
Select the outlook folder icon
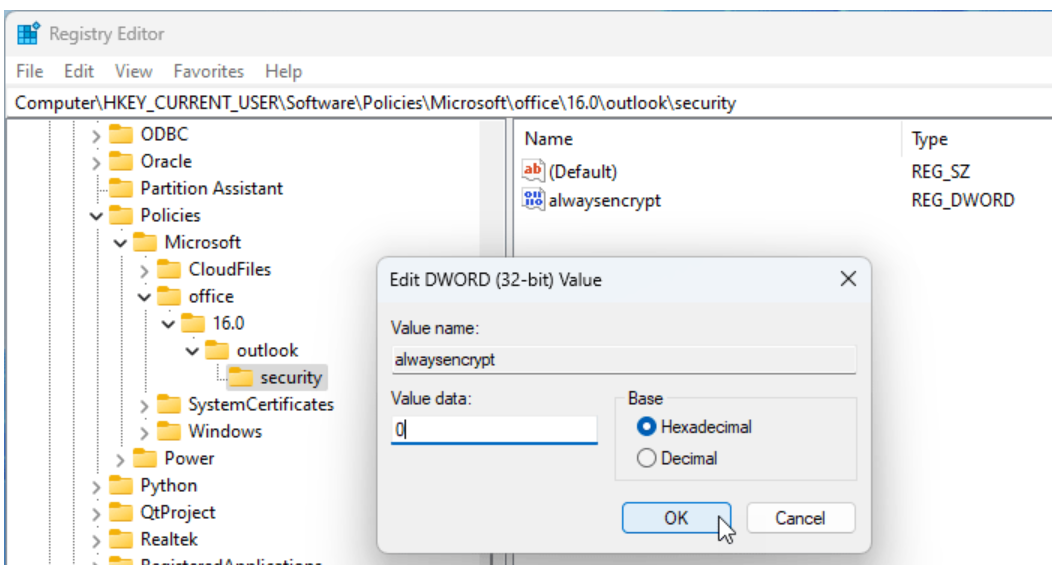point(217,350)
